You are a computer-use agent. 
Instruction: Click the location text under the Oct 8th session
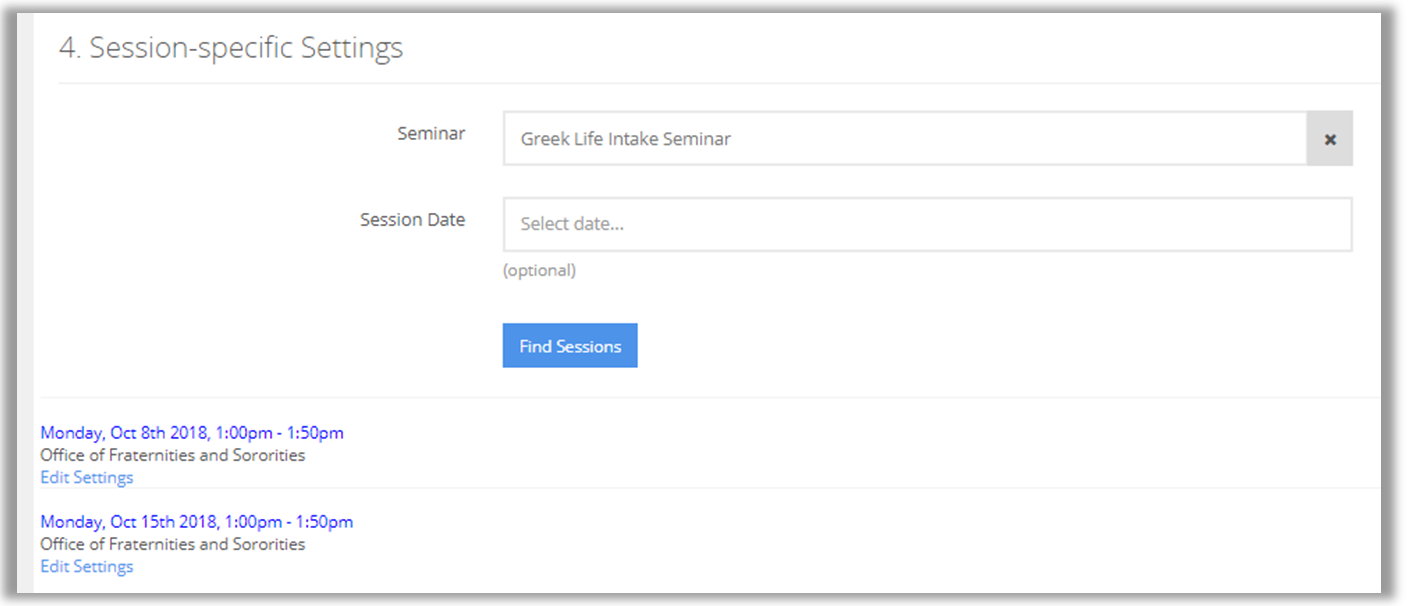(172, 455)
